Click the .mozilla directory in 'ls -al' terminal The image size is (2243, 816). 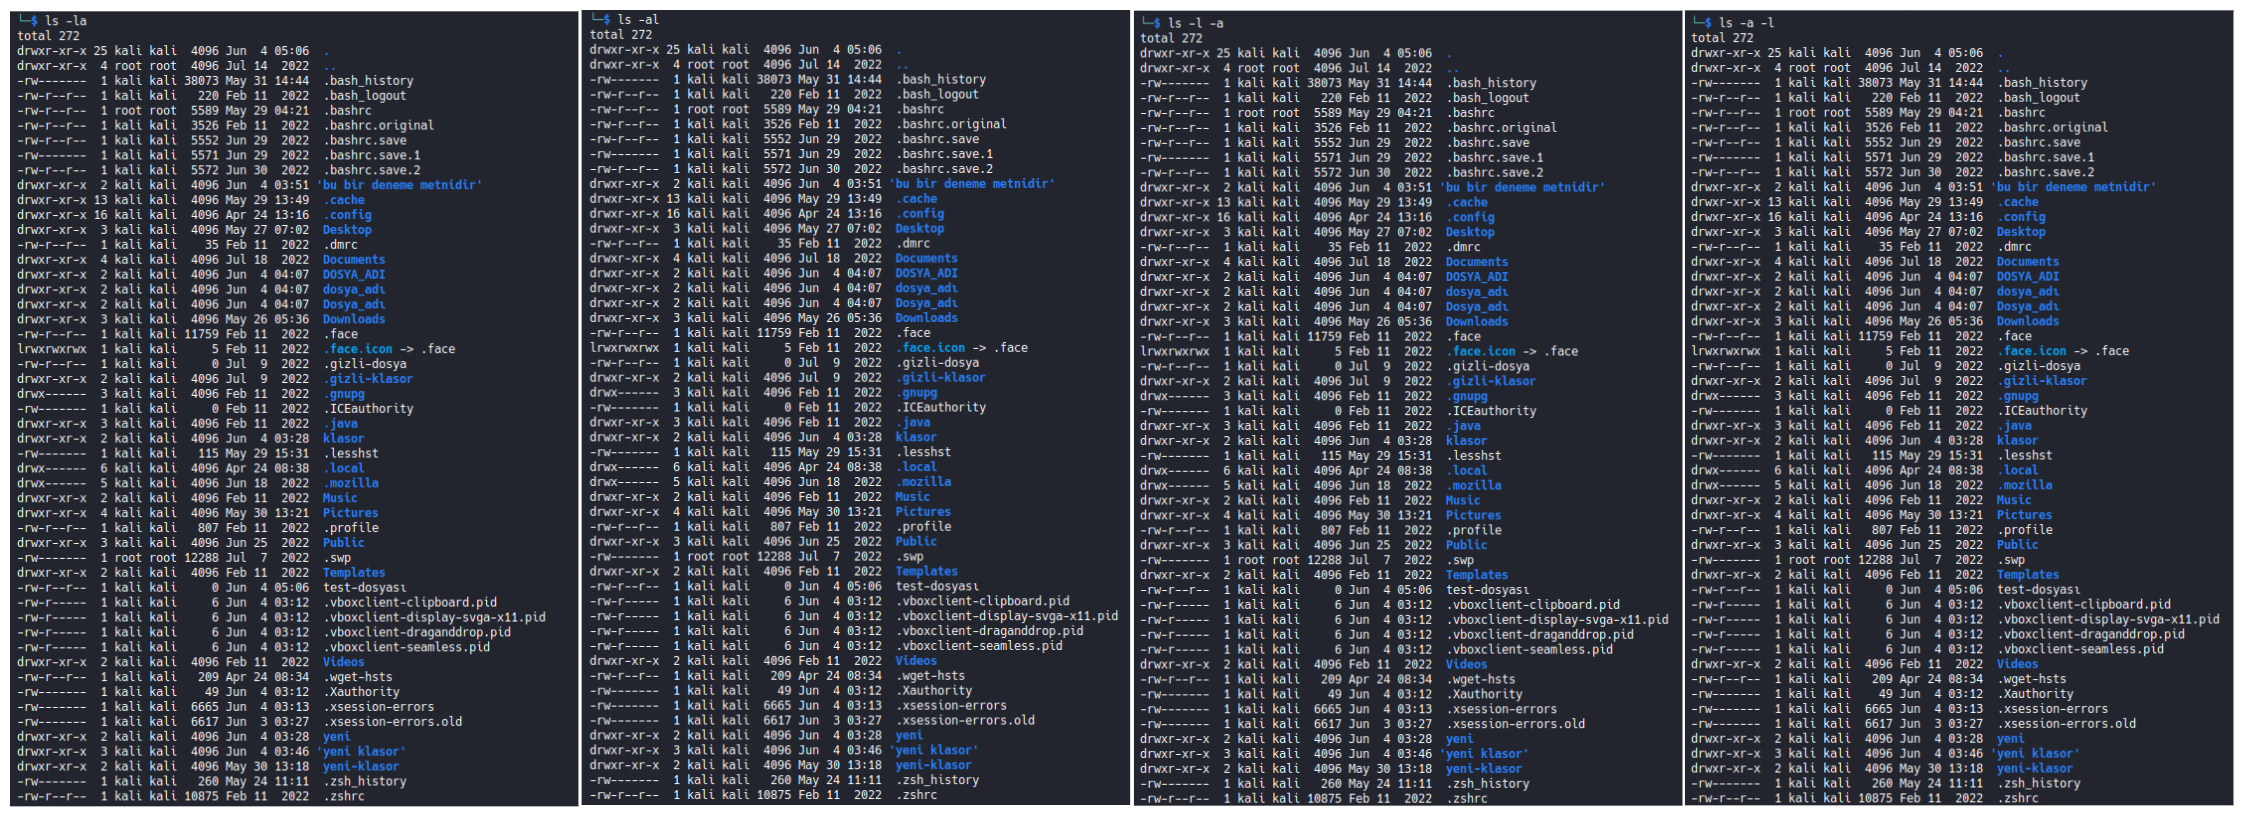tap(923, 482)
